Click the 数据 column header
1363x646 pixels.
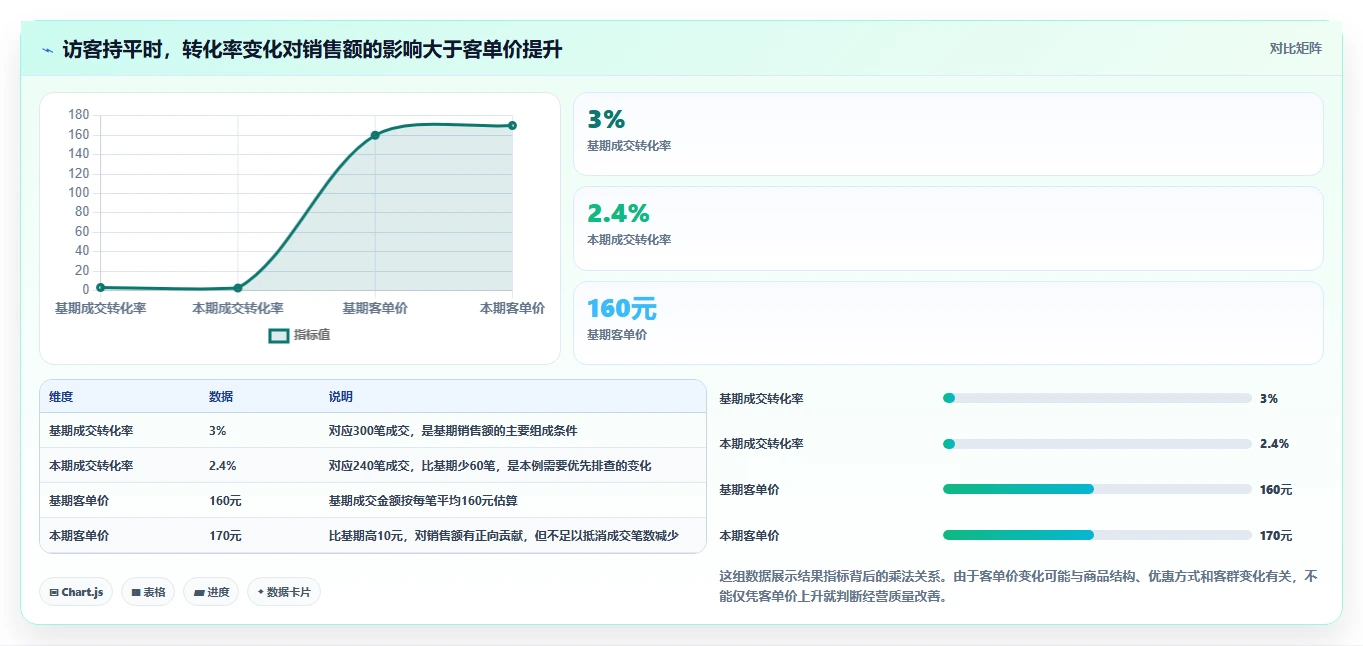221,397
